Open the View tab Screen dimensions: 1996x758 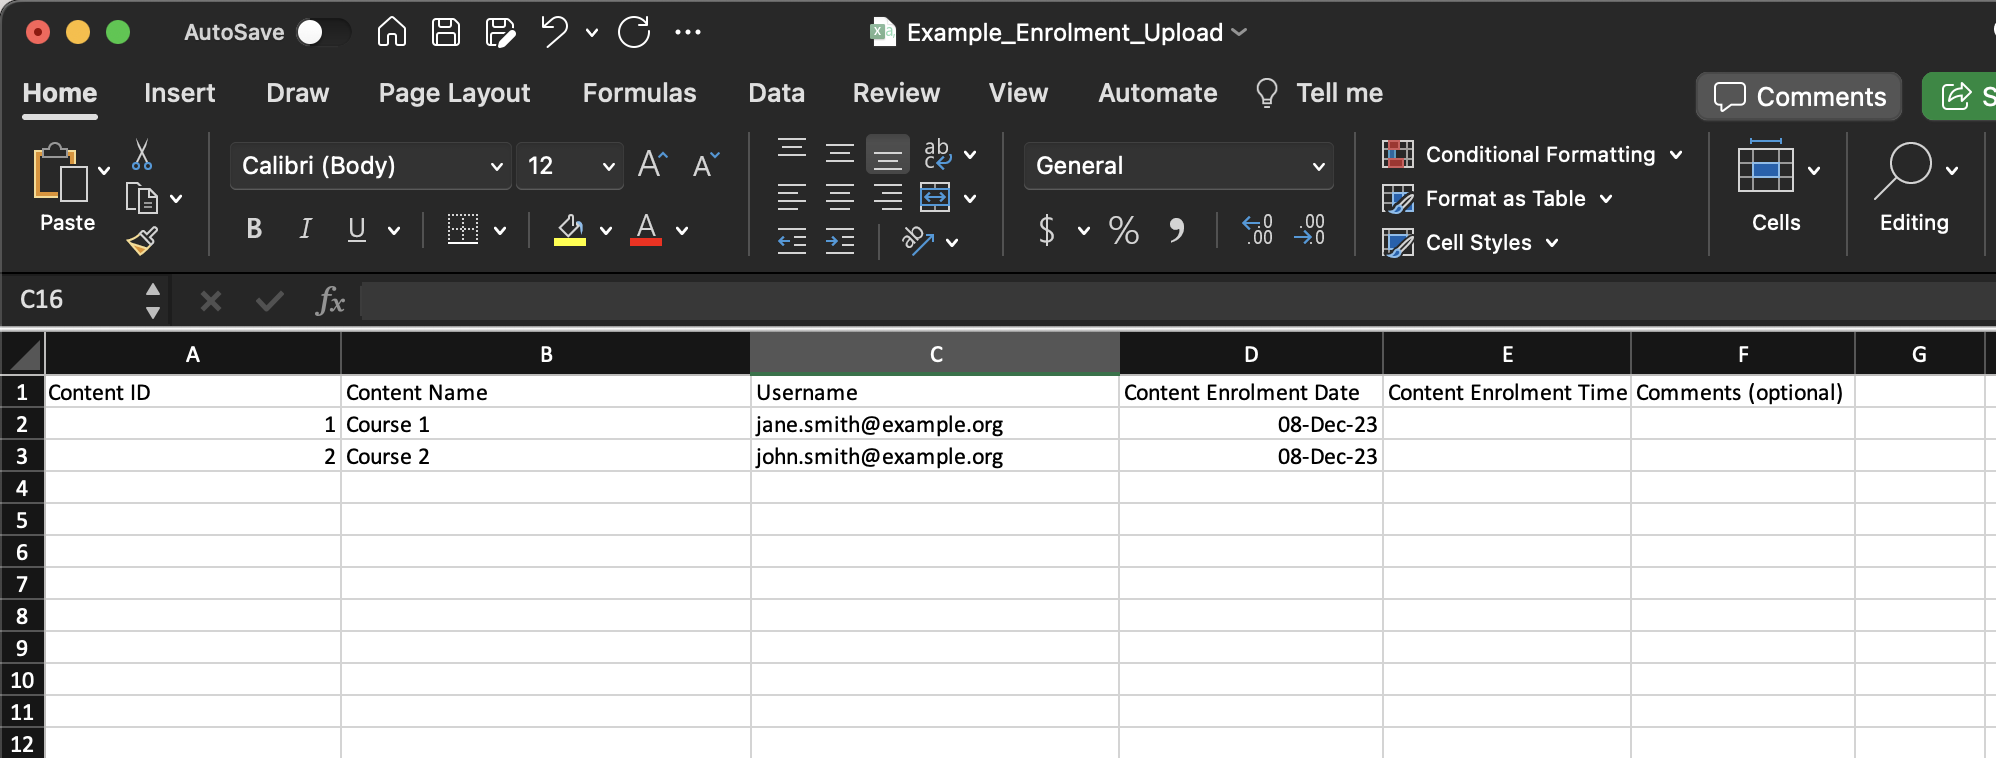(x=1018, y=93)
